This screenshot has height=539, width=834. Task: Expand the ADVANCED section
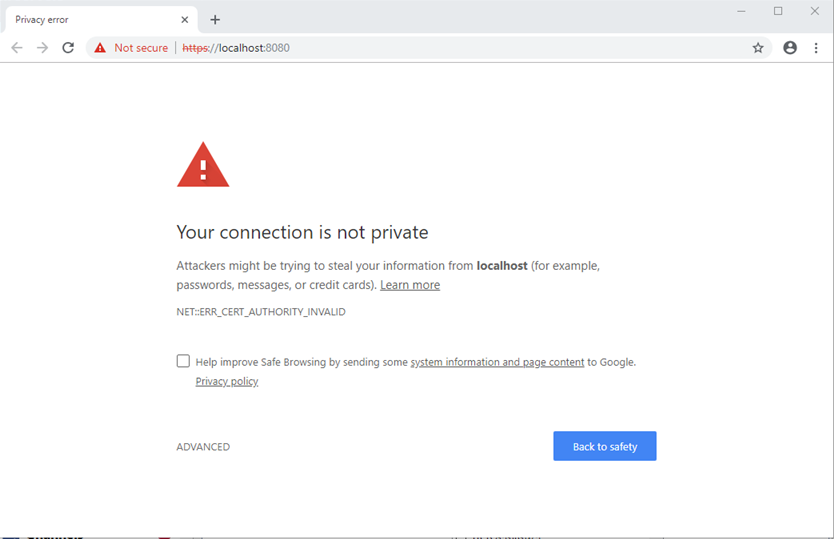pyautogui.click(x=203, y=447)
